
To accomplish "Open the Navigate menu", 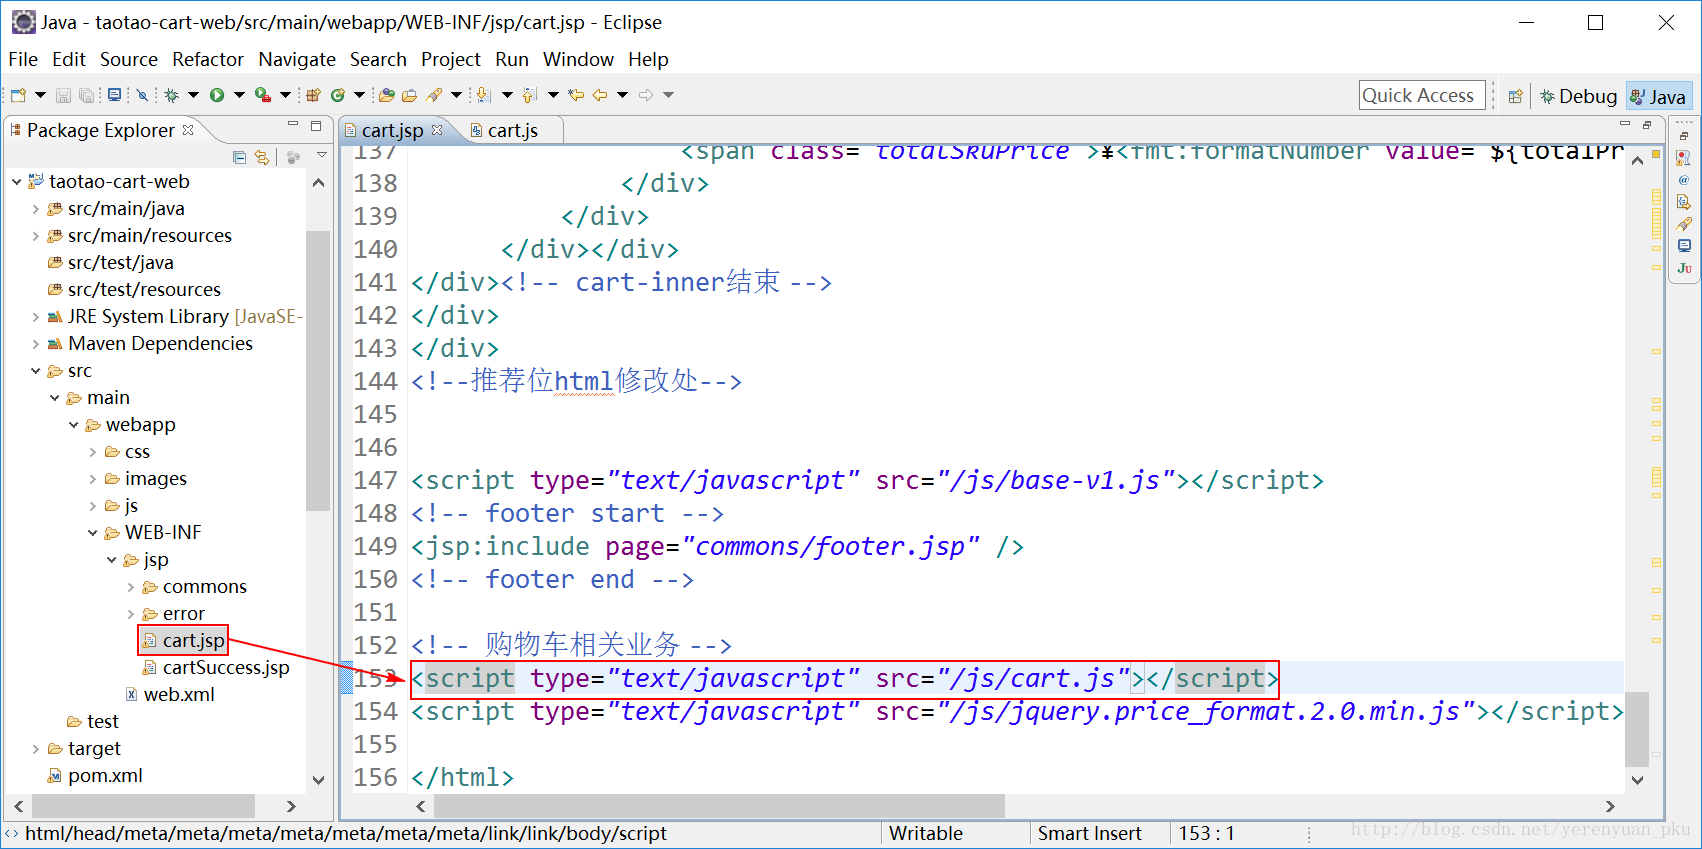I will (297, 60).
